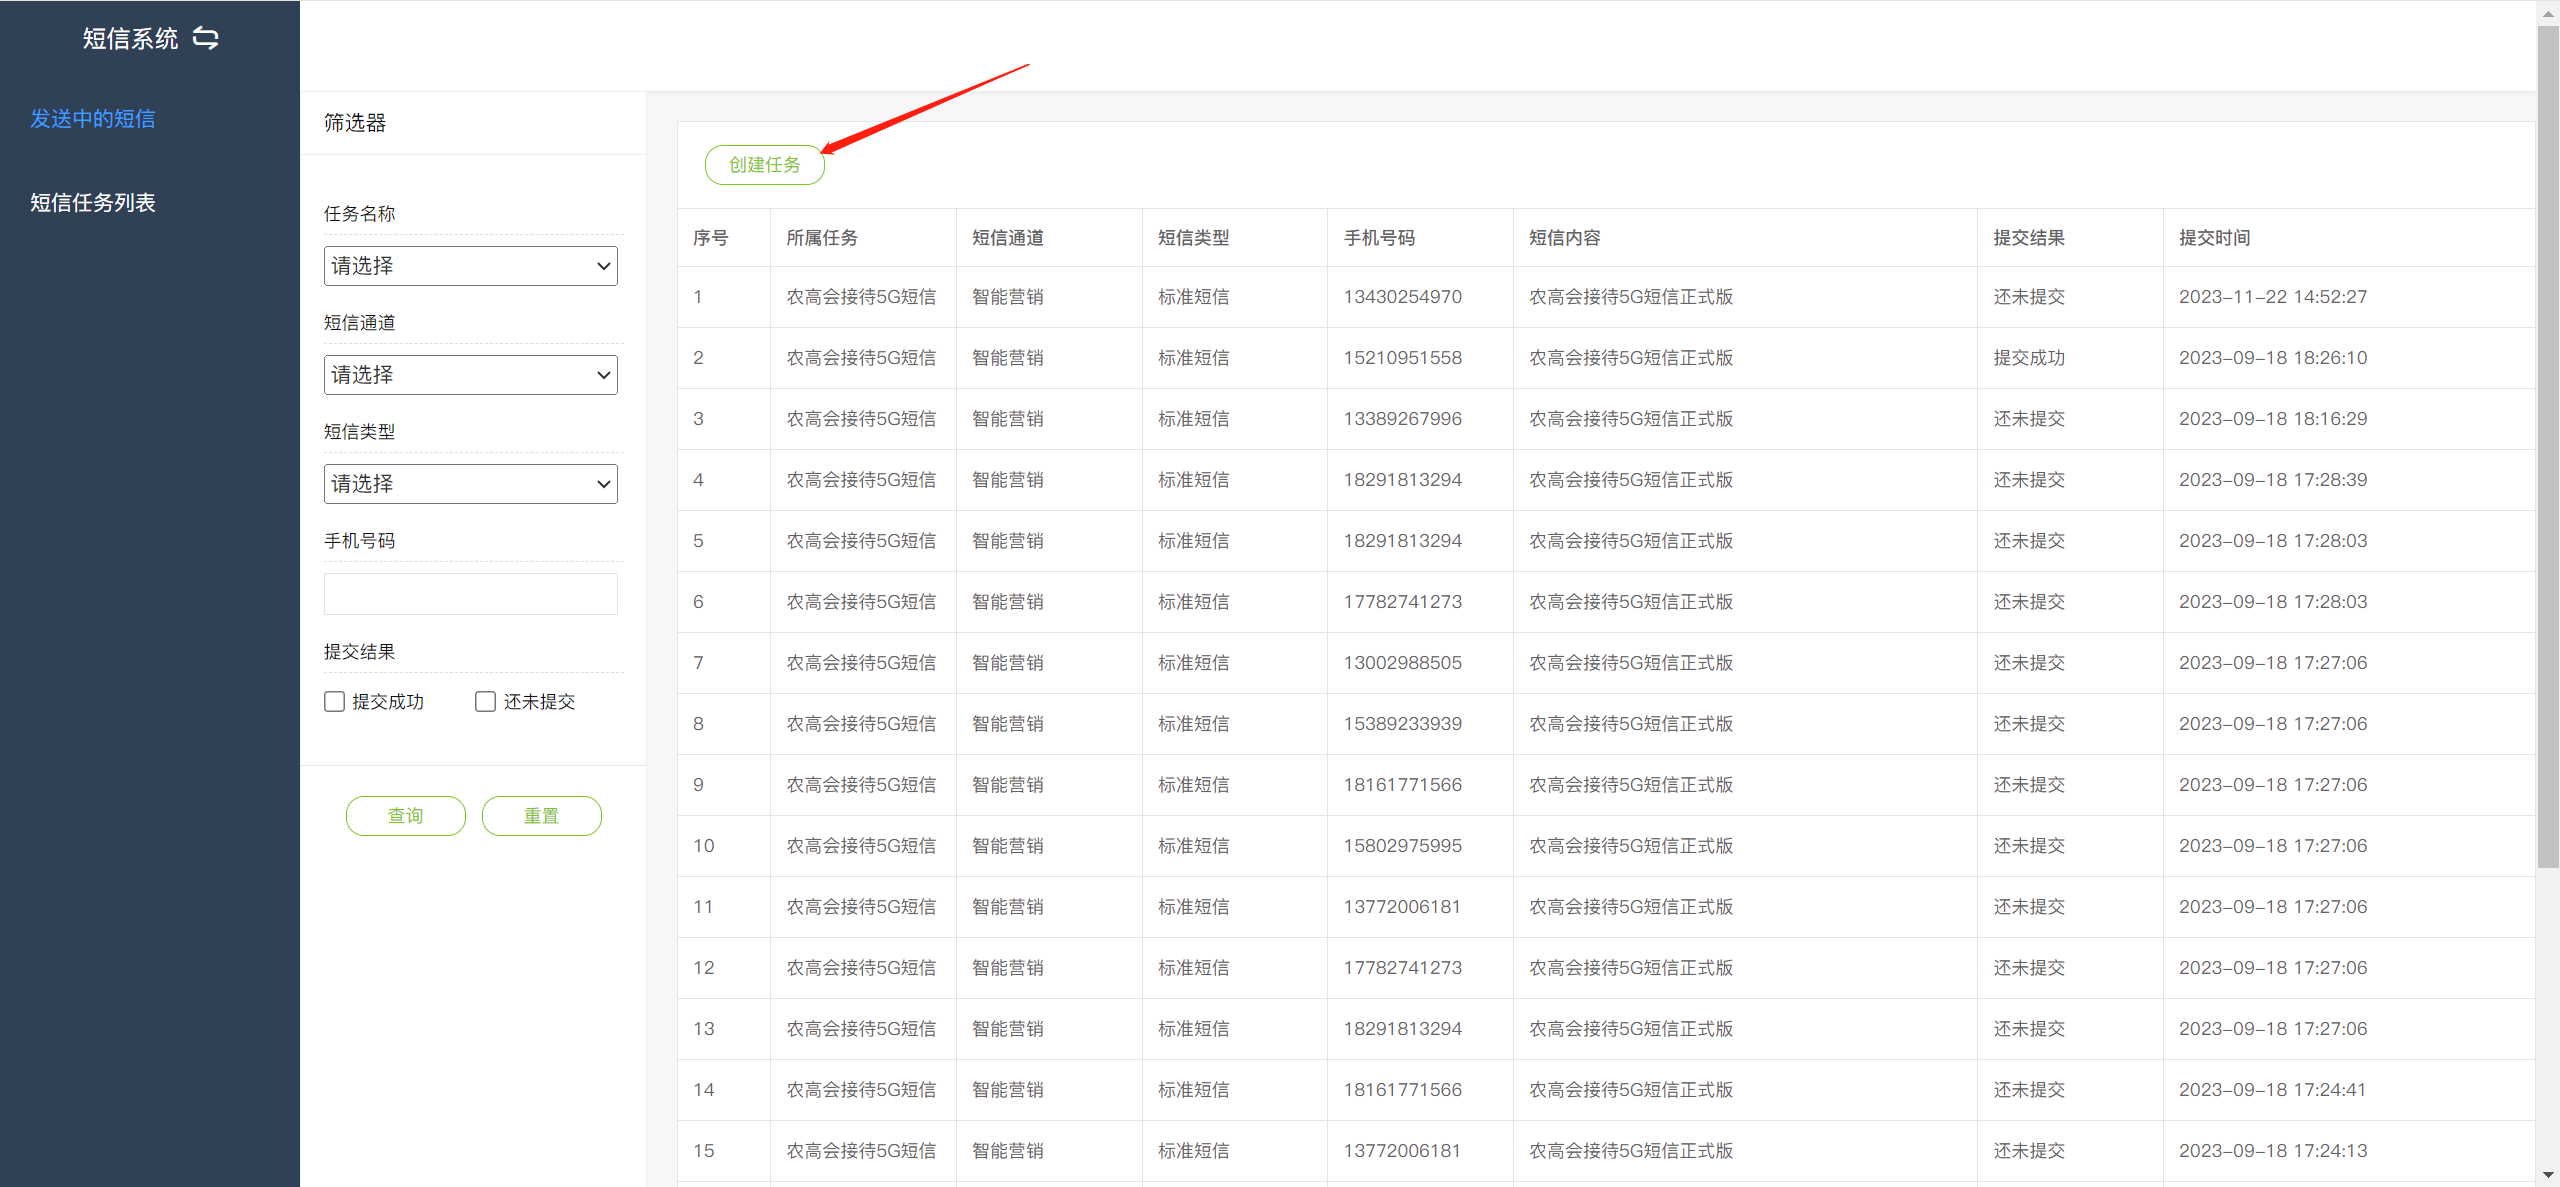
Task: Expand the 任务名称 dropdown
Action: click(x=470, y=266)
